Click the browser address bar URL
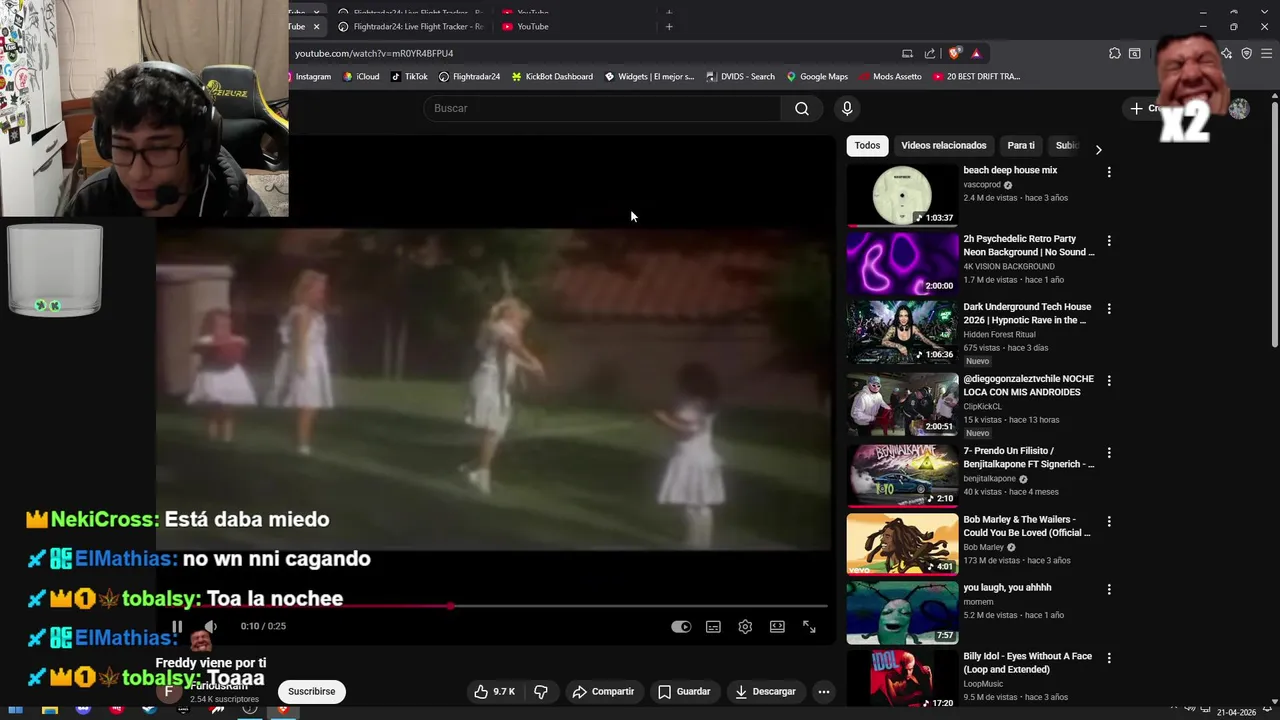This screenshot has height=720, width=1280. 374,54
